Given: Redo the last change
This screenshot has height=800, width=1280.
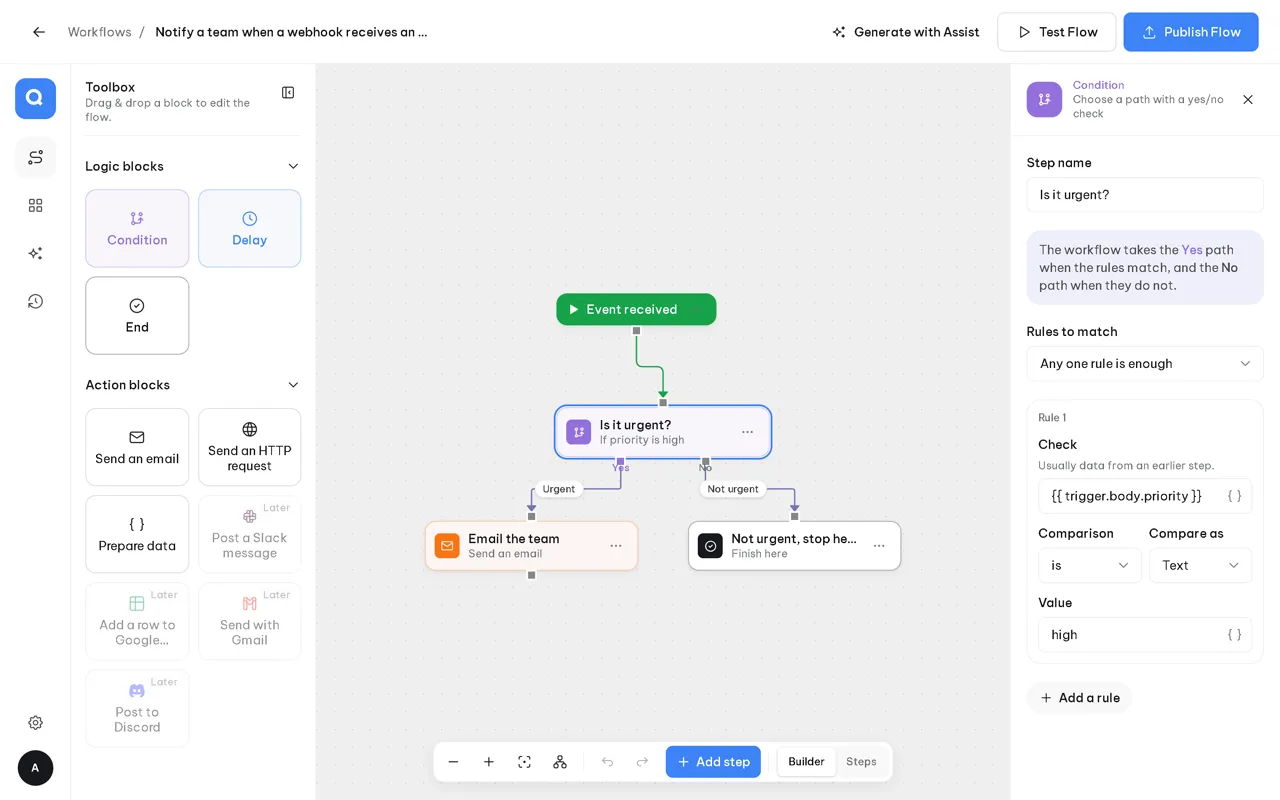Looking at the screenshot, I should 642,762.
